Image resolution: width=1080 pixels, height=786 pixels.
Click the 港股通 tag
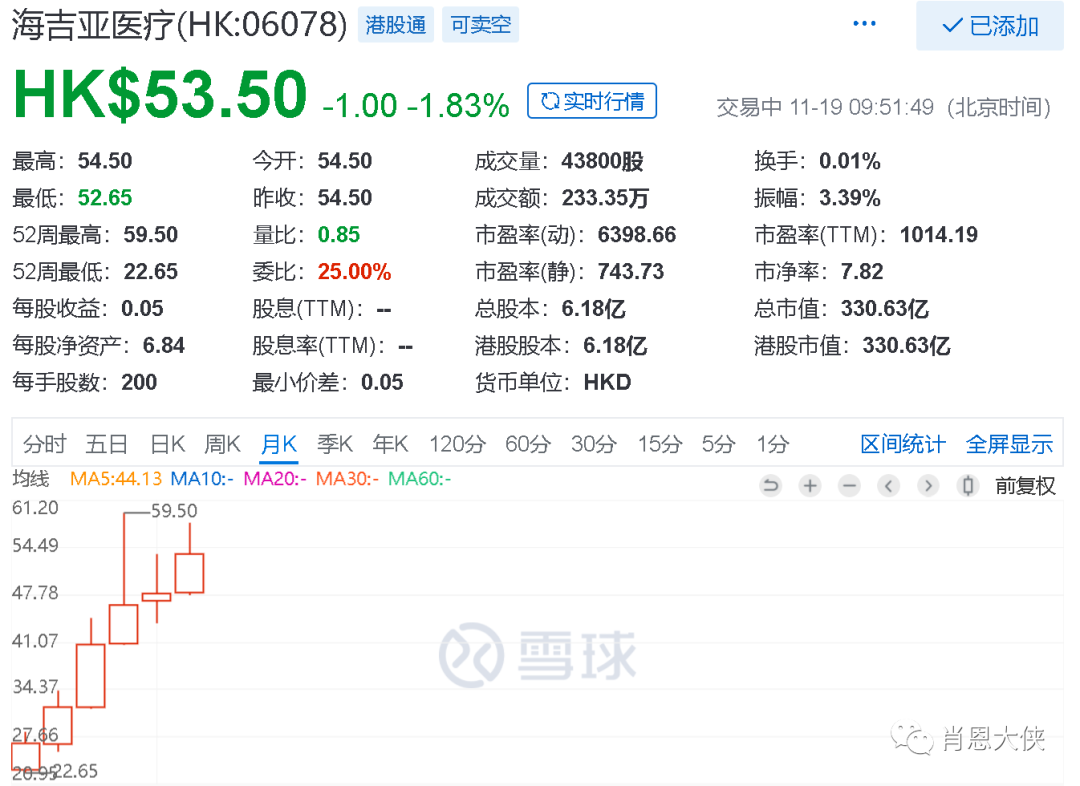pos(395,25)
